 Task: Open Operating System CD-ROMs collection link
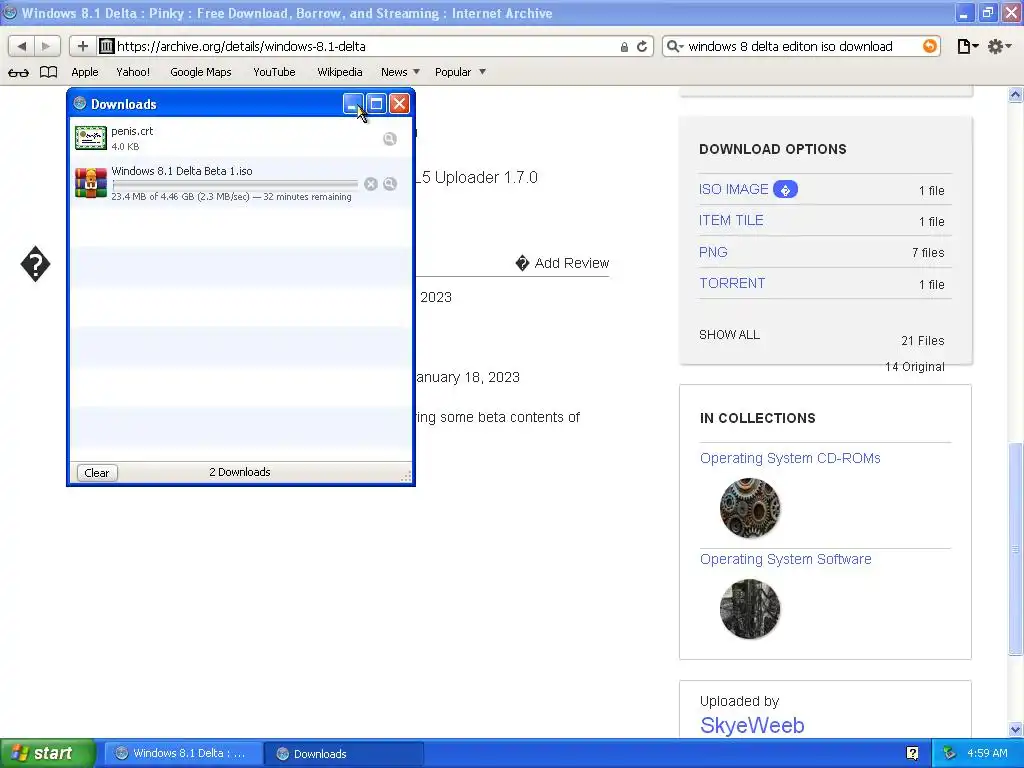click(790, 458)
